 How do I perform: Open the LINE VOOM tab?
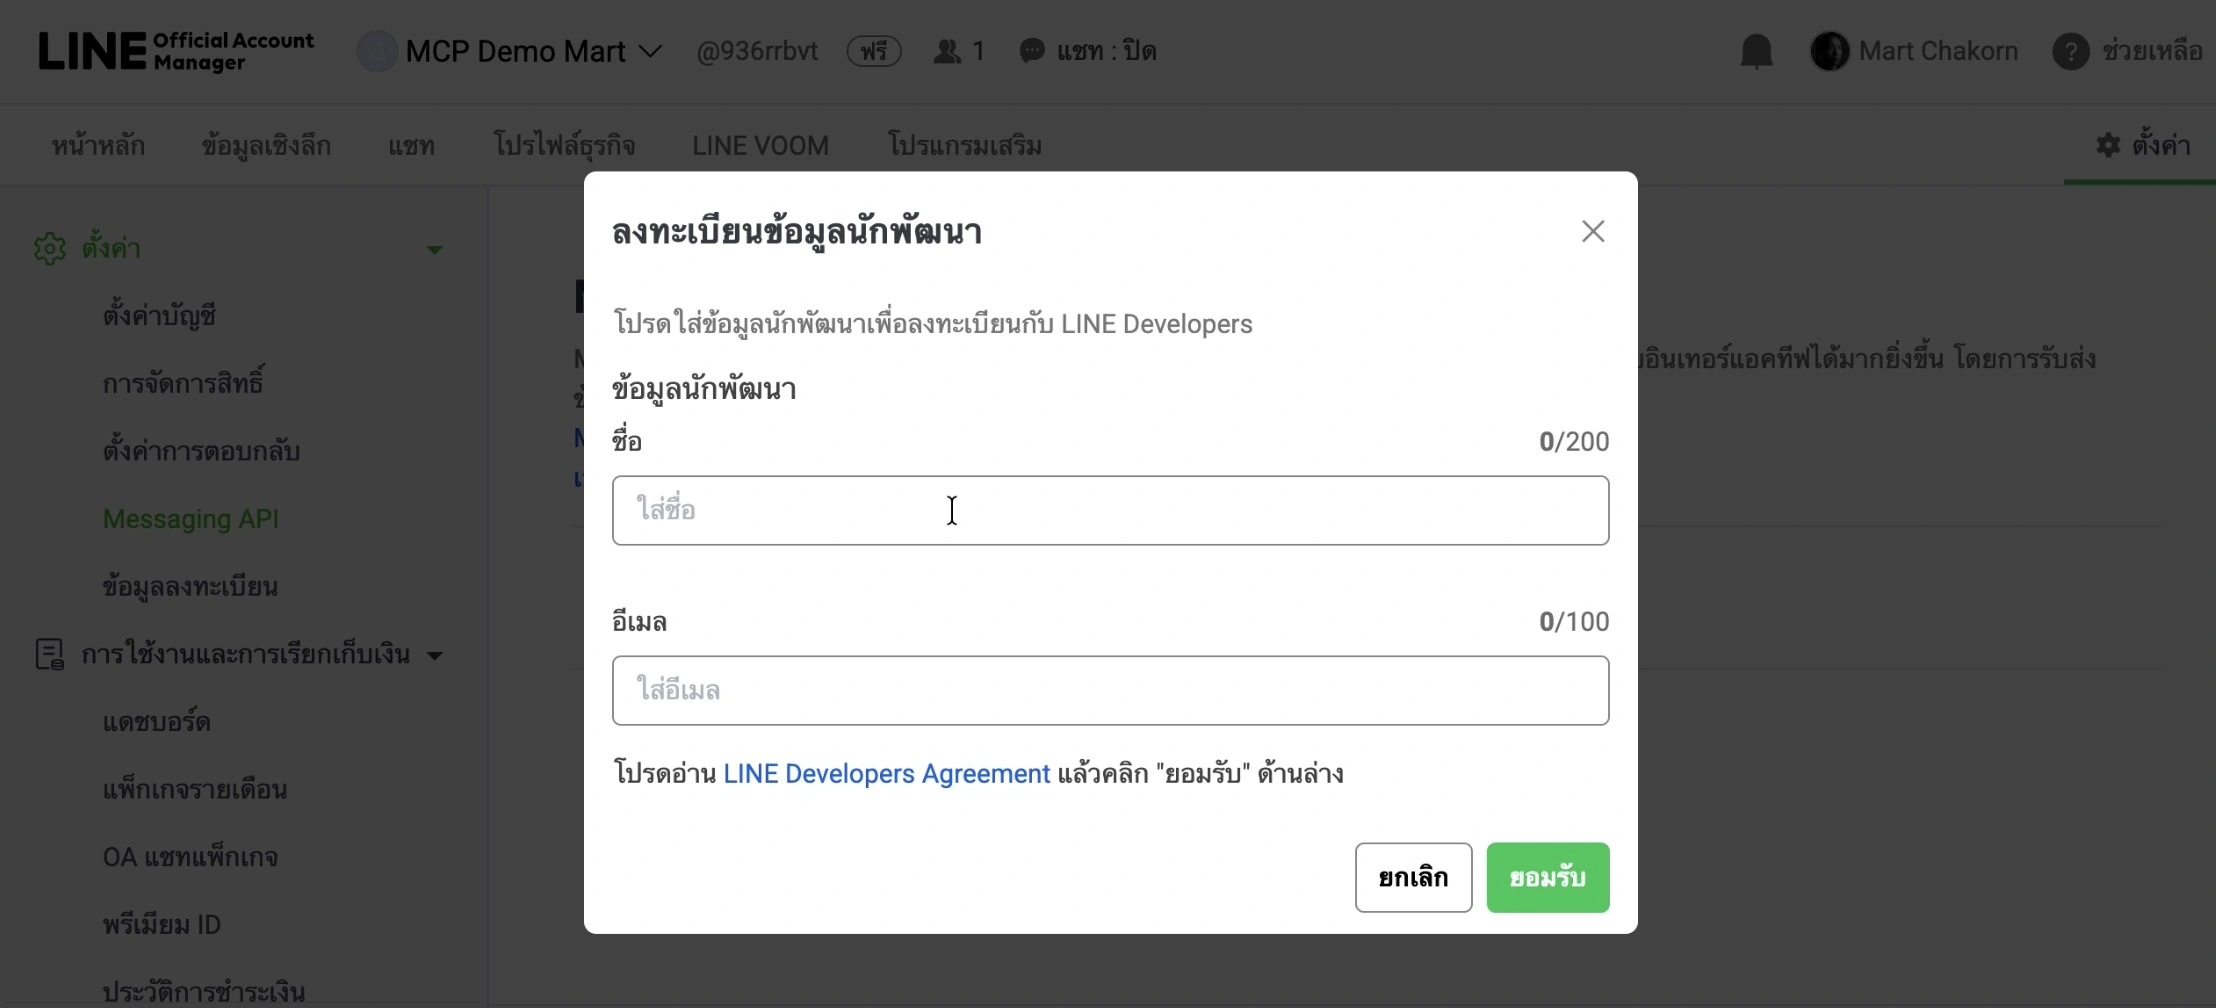[x=761, y=146]
